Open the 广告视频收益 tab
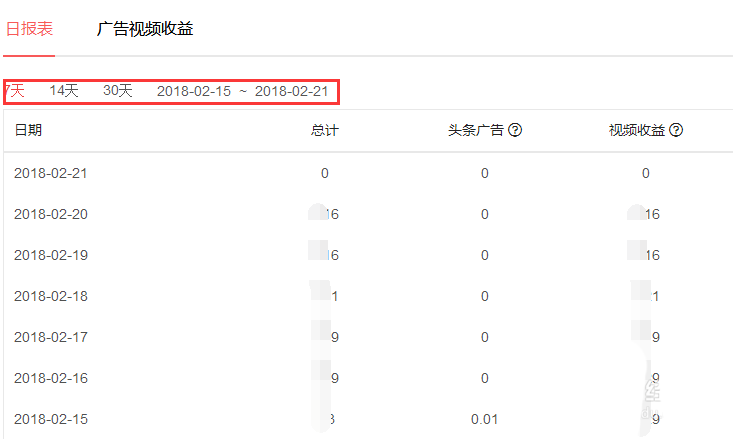The height and width of the screenshot is (439, 733). tap(145, 29)
